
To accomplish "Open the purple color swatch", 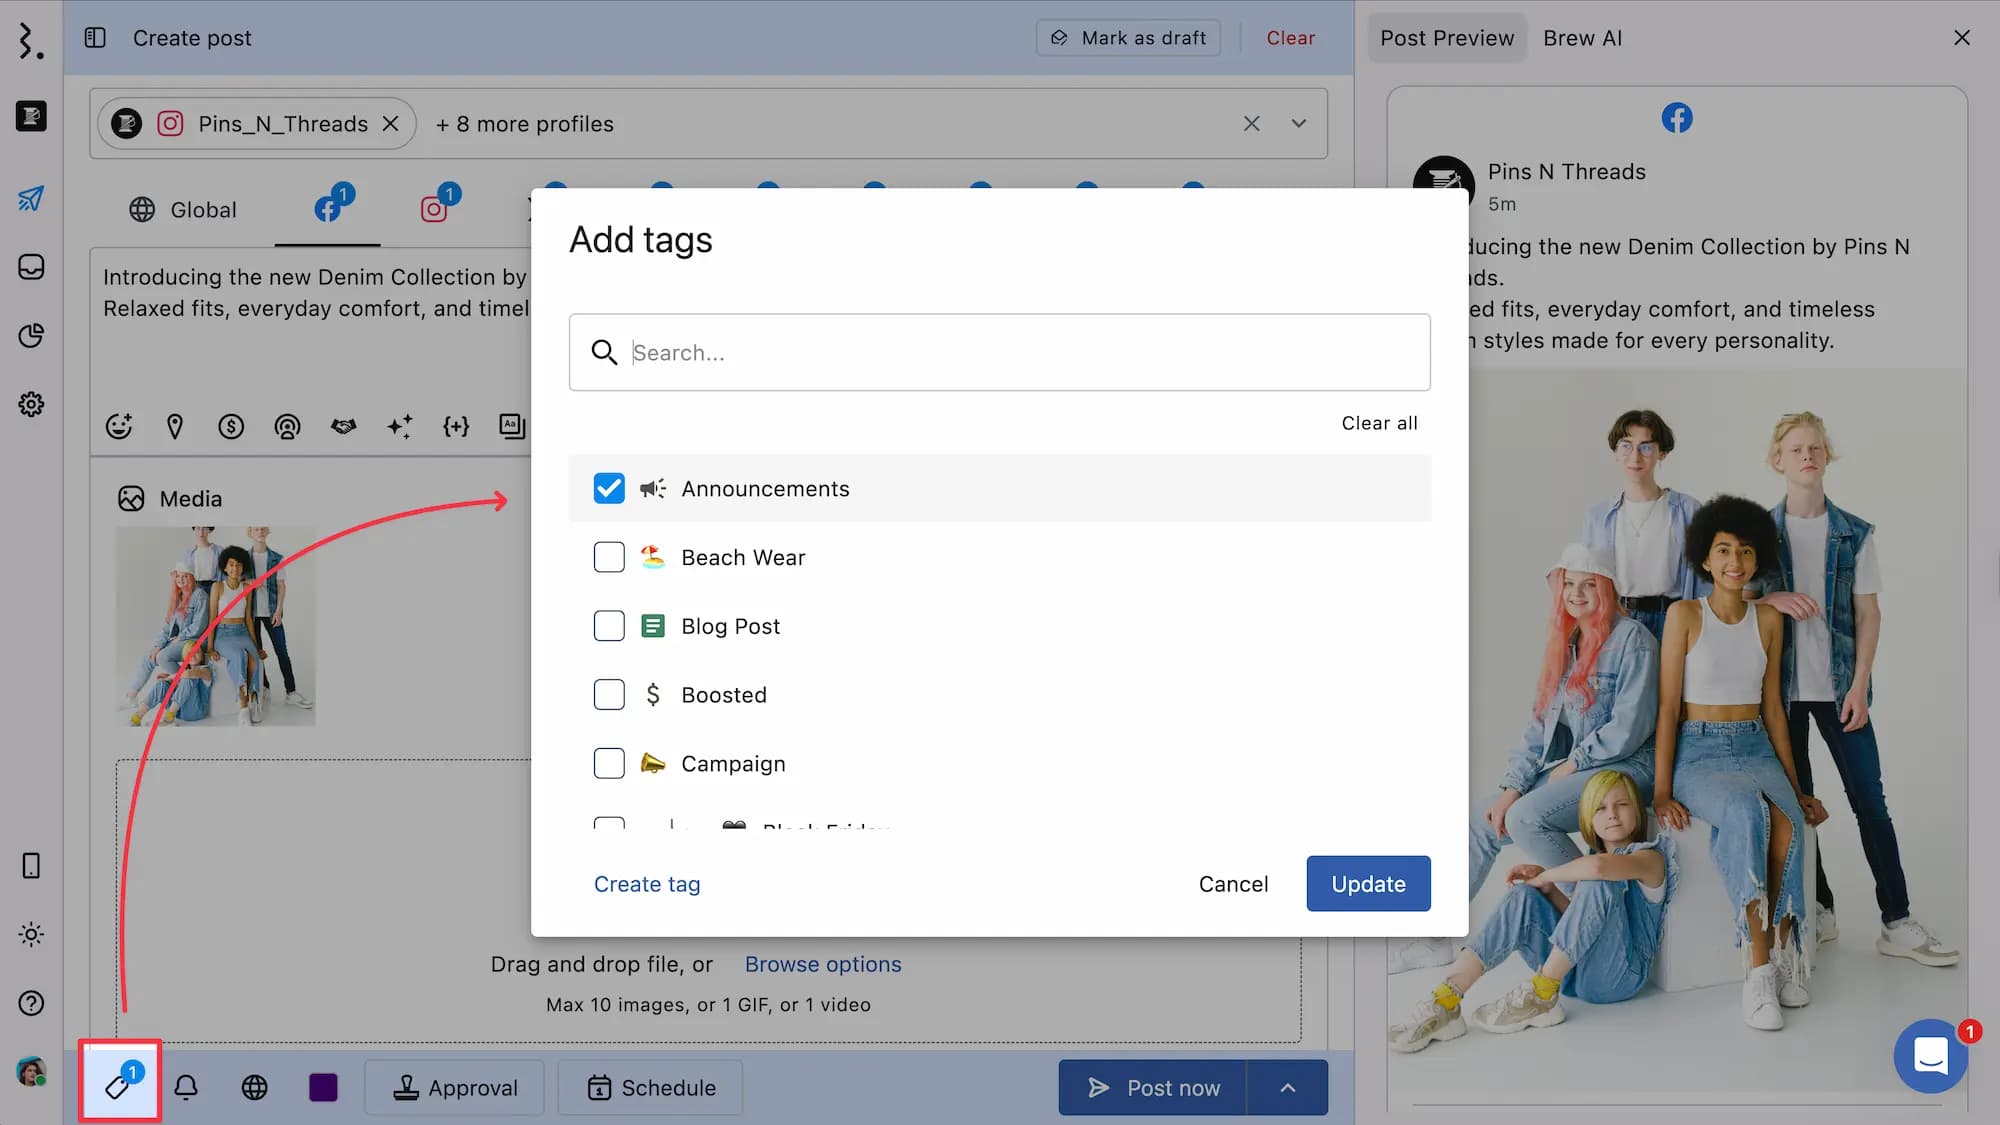I will point(323,1088).
